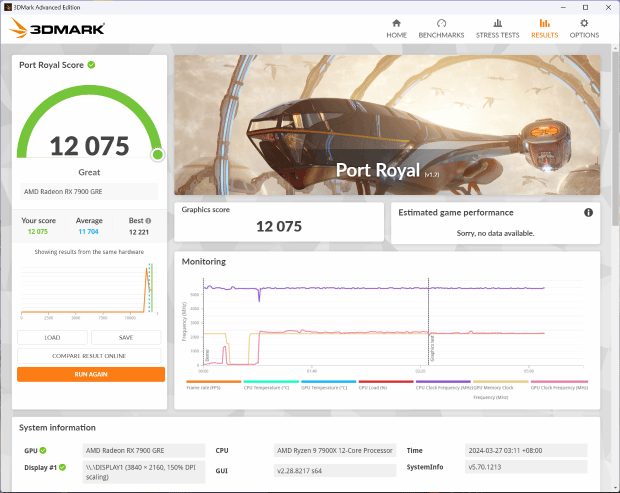Click the large 12 075 gauge score

click(x=89, y=146)
